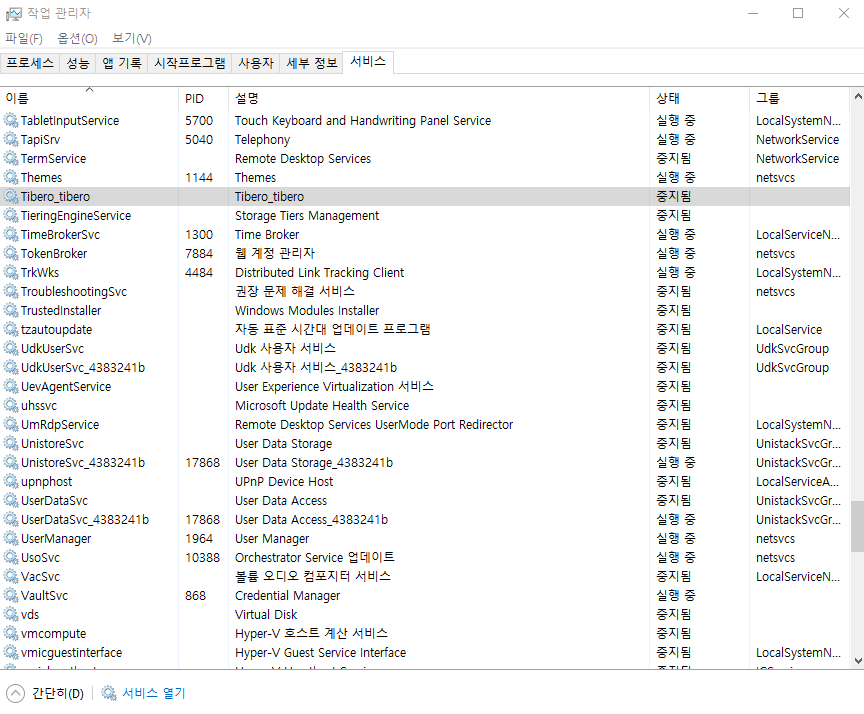Viewport: 864px width, 714px height.
Task: Select the UserDataSvc_4383241b row name
Action: [x=85, y=520]
